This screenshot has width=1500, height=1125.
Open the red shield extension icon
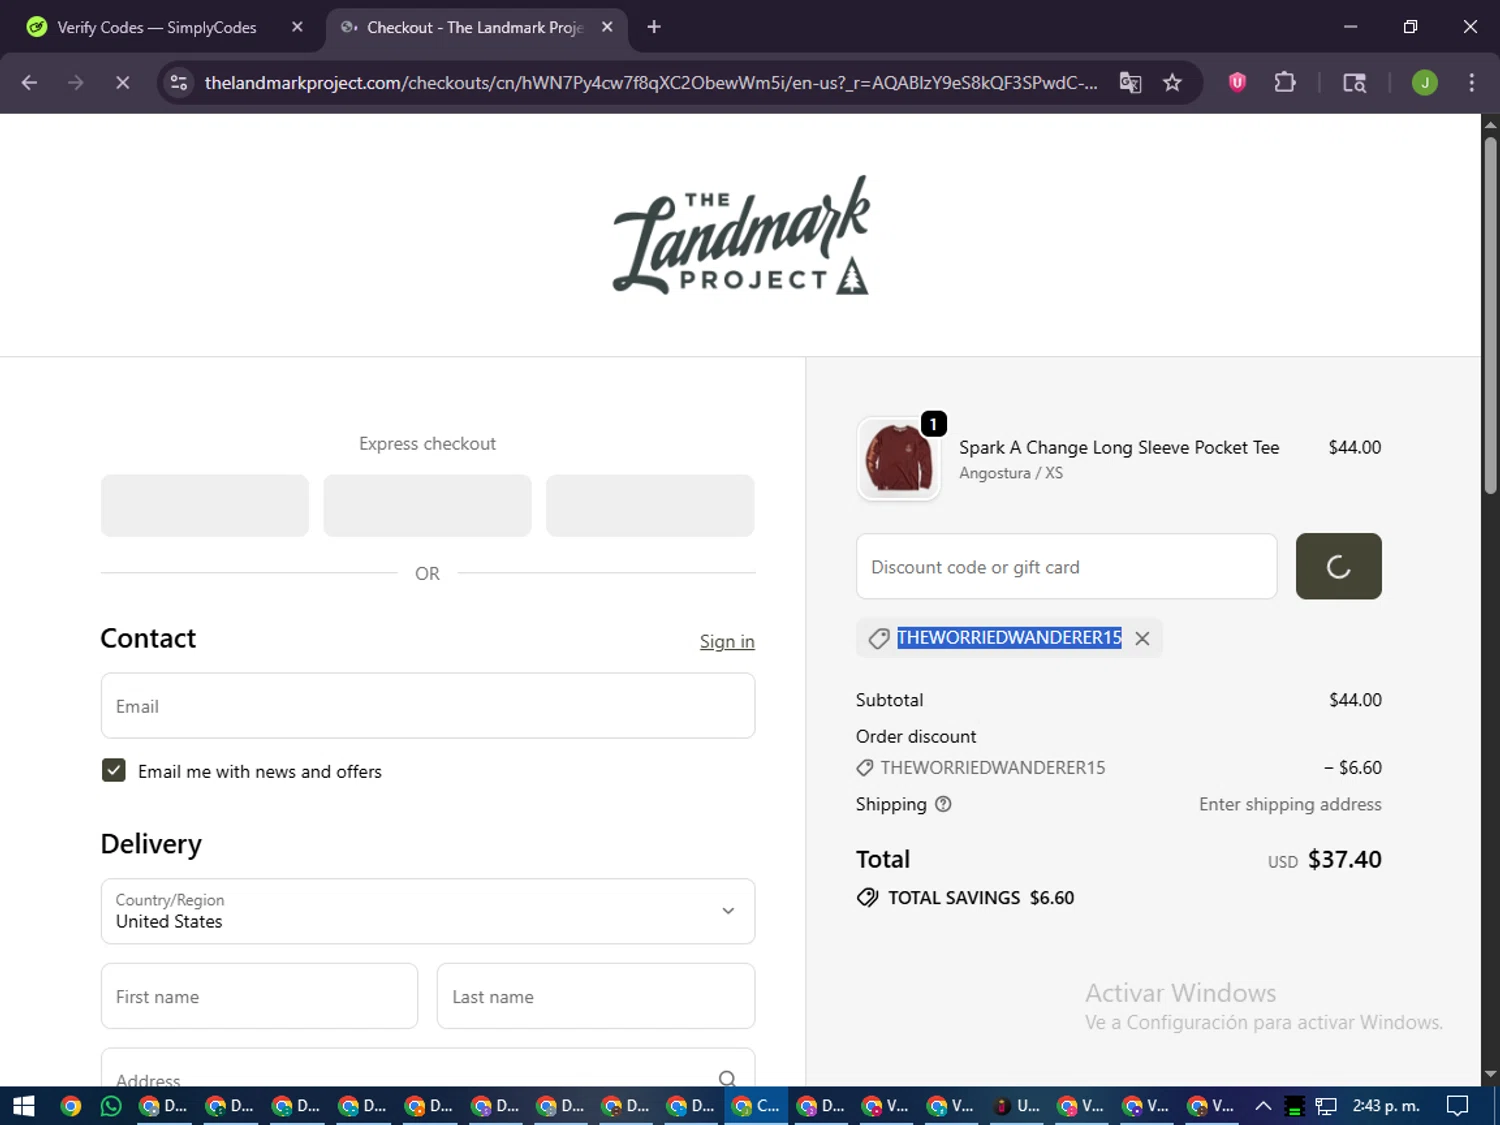(1237, 83)
